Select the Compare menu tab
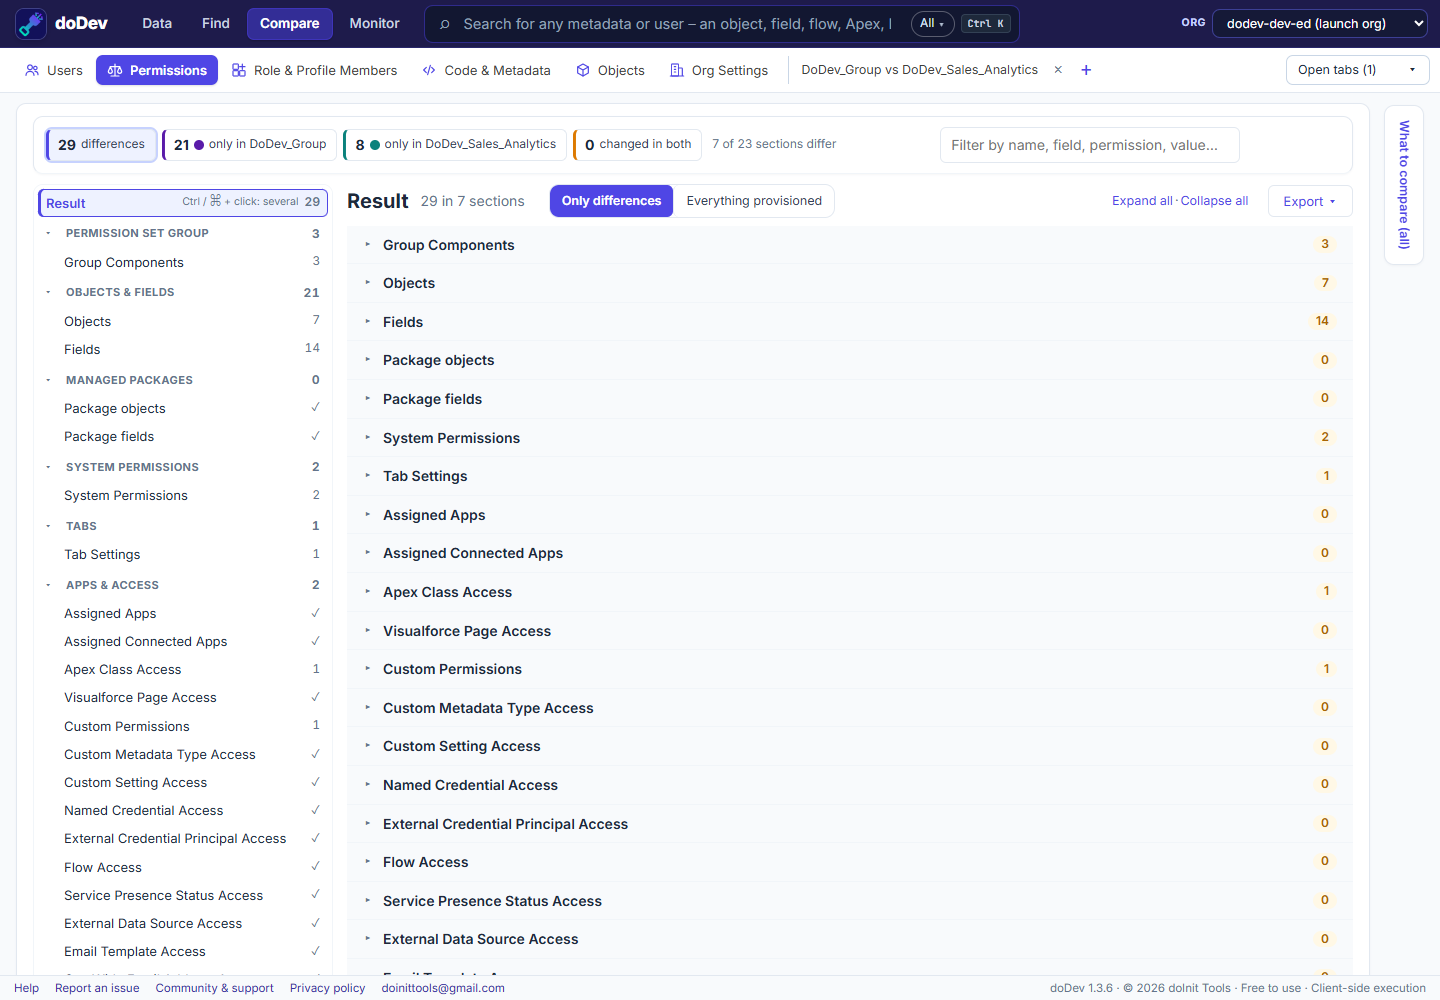The width and height of the screenshot is (1440, 1000). pyautogui.click(x=290, y=23)
